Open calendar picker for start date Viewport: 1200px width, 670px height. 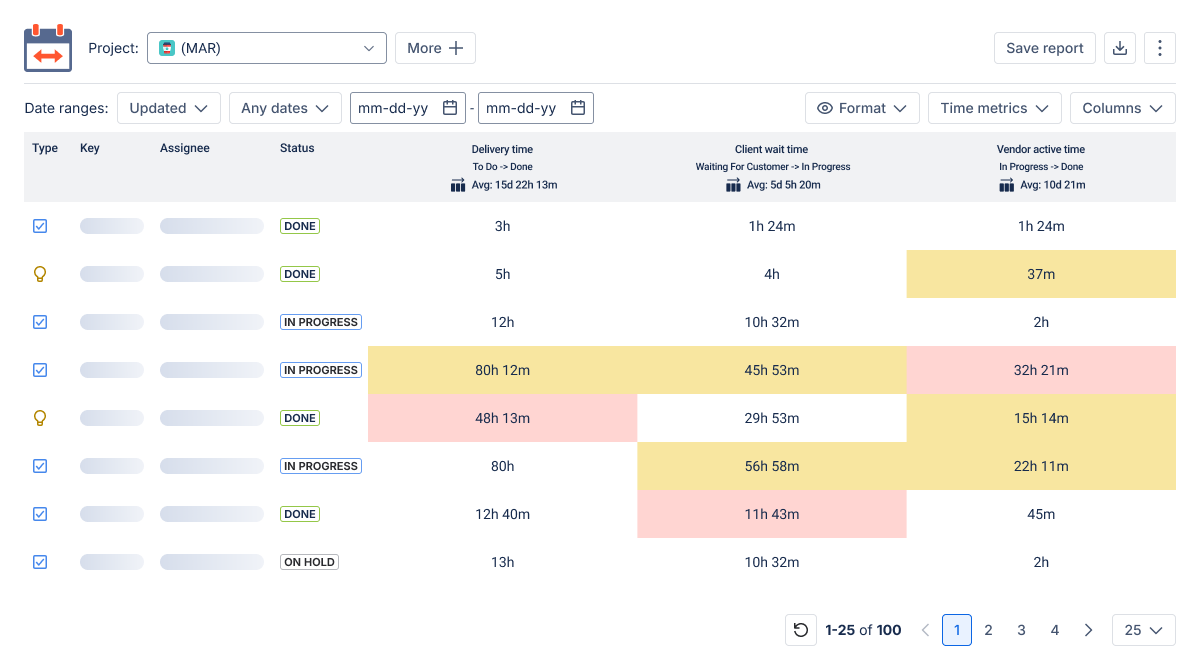[450, 108]
